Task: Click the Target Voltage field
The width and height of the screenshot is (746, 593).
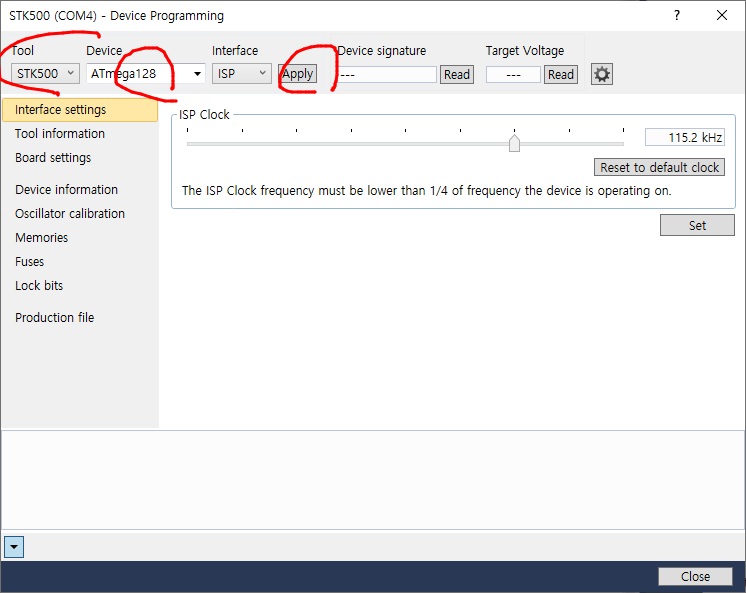Action: click(x=513, y=75)
